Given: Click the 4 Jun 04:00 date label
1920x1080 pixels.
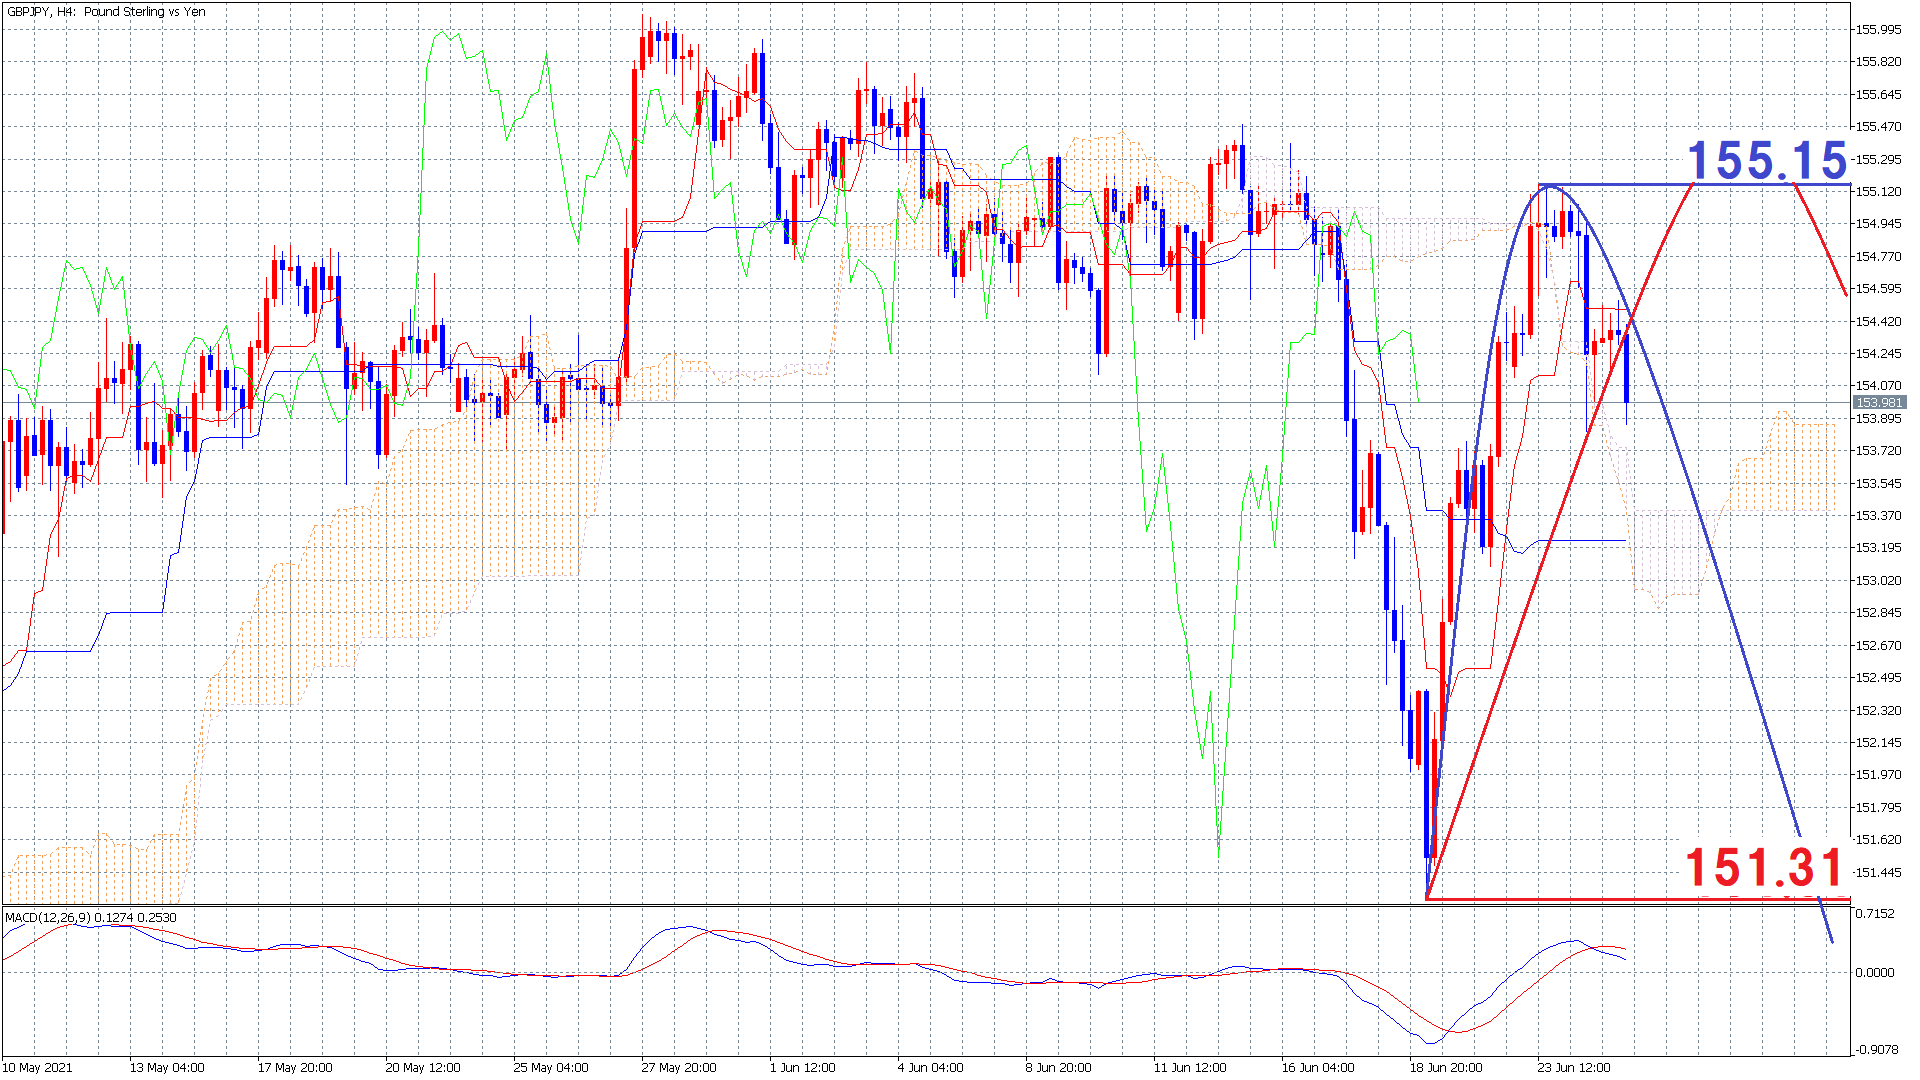Looking at the screenshot, I should [x=930, y=1067].
